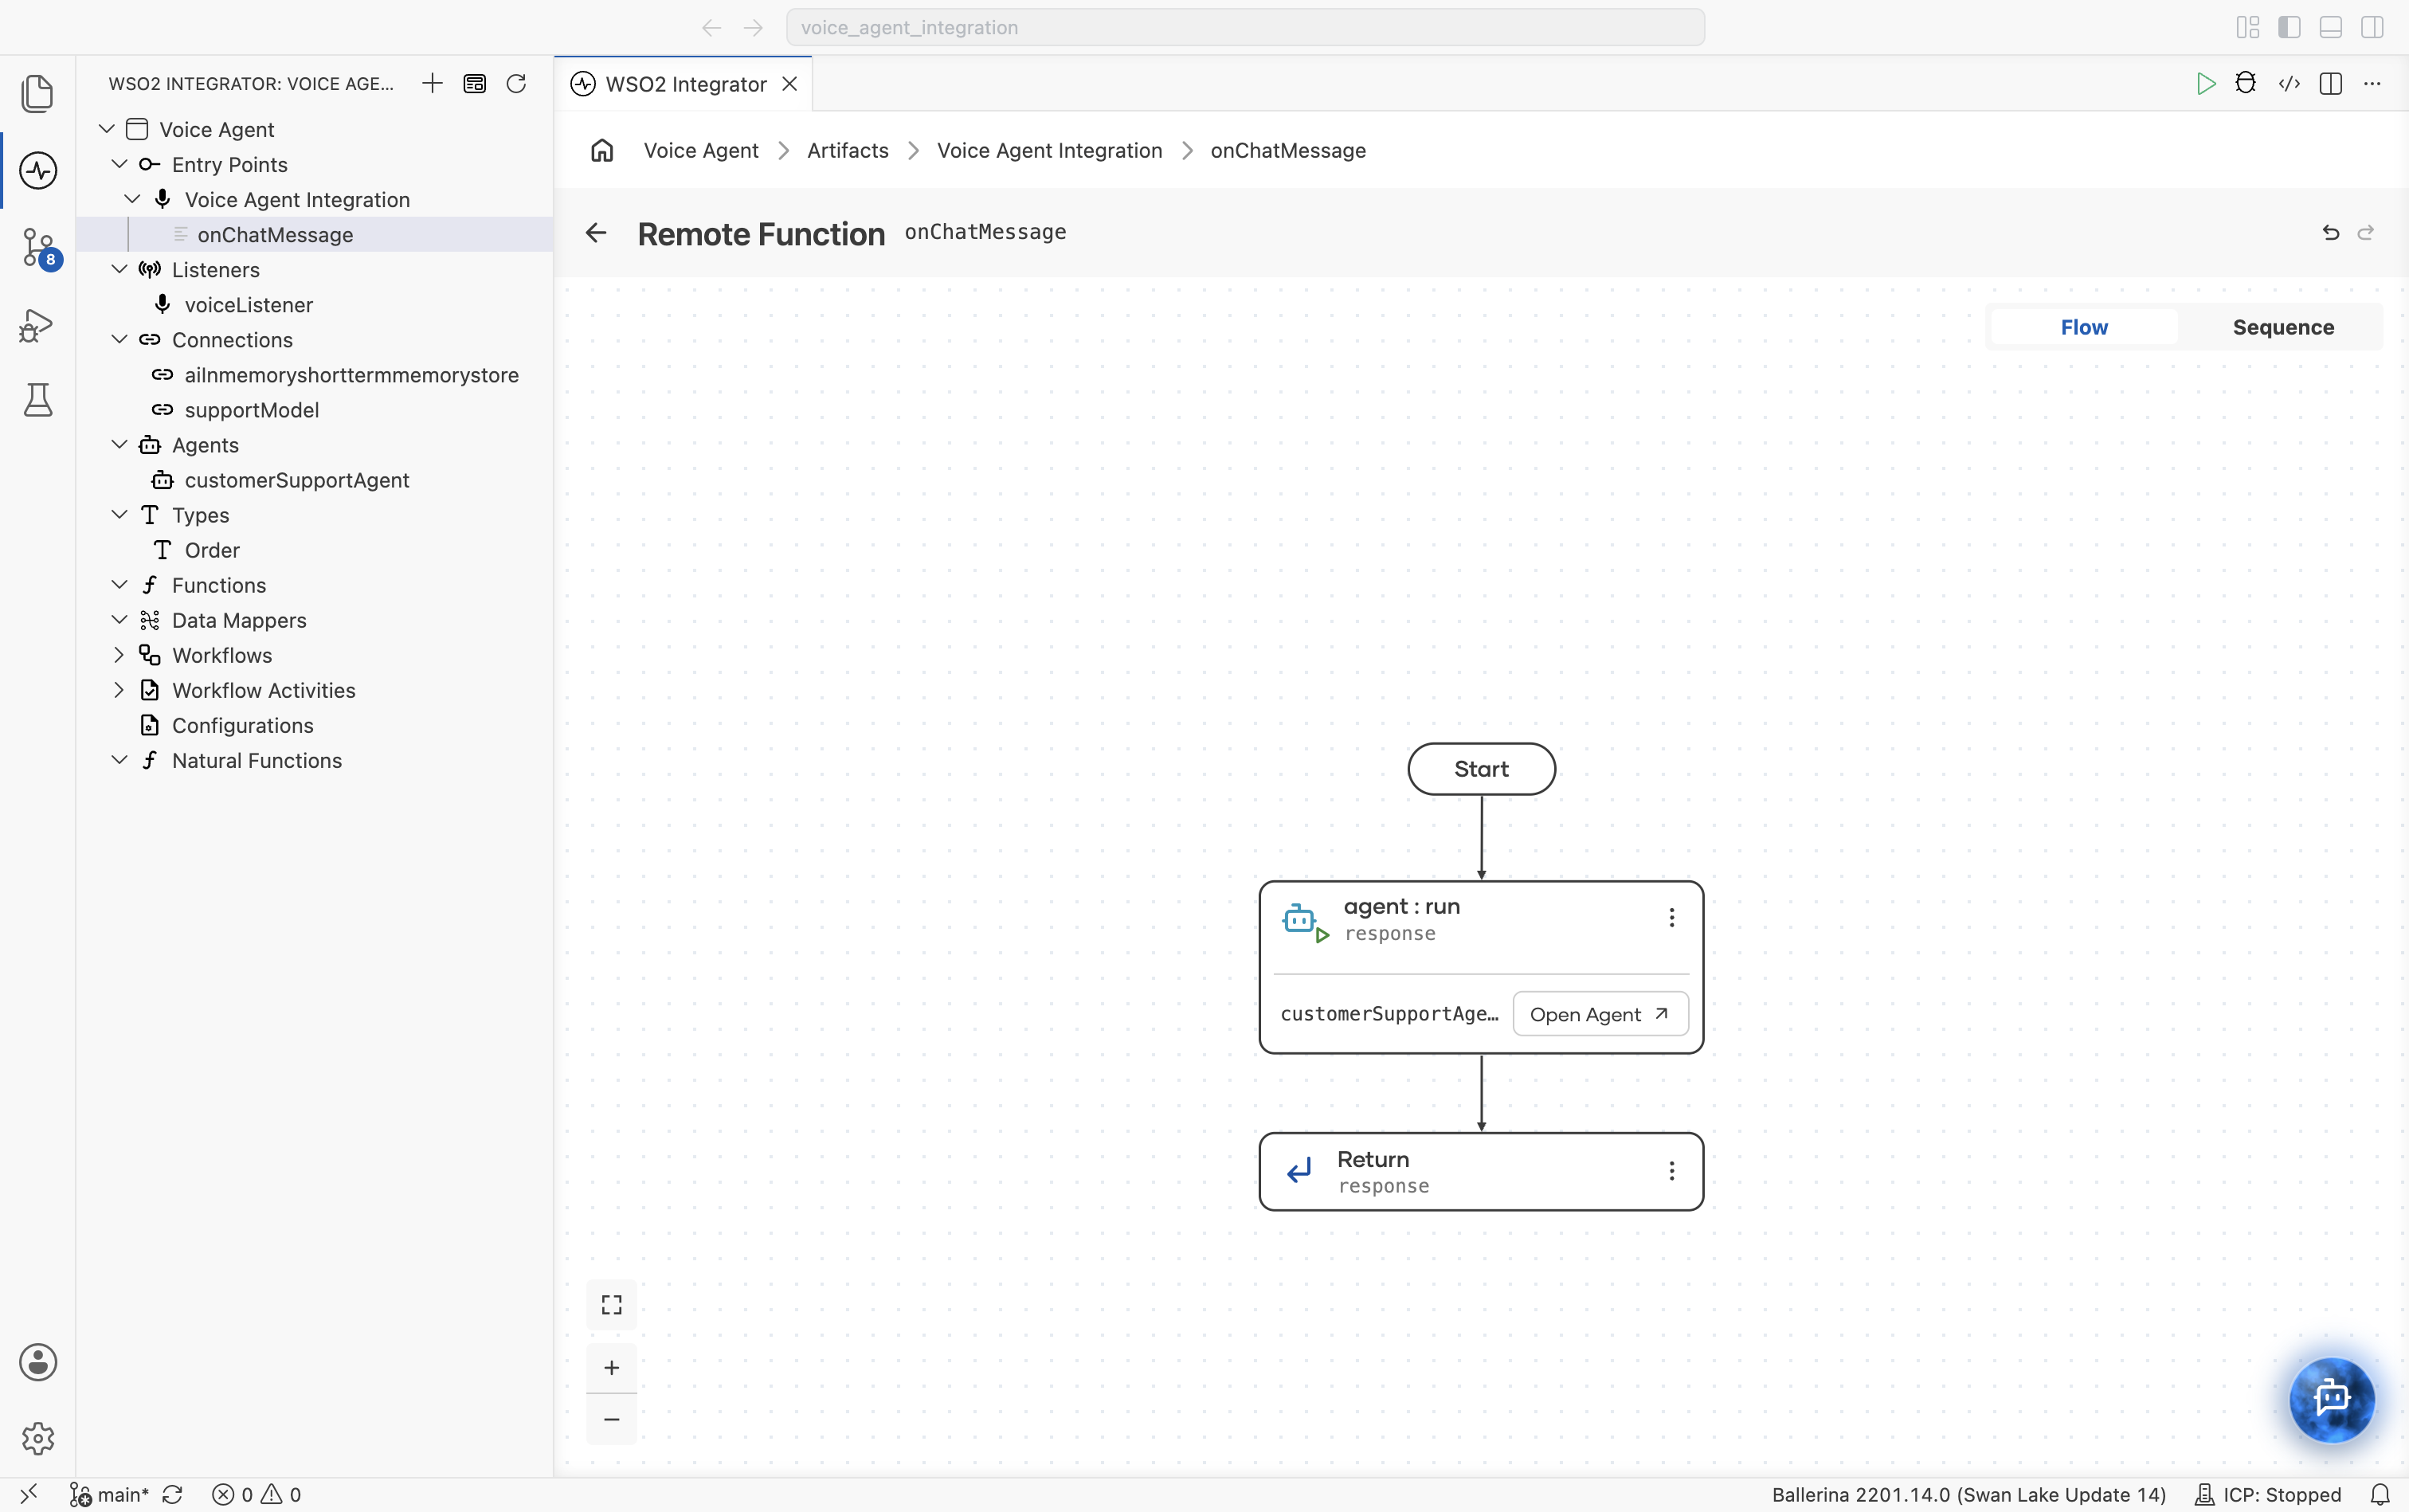The width and height of the screenshot is (2409, 1512).
Task: Click the plus icon in WSO2 Integrator panel header
Action: 432,83
